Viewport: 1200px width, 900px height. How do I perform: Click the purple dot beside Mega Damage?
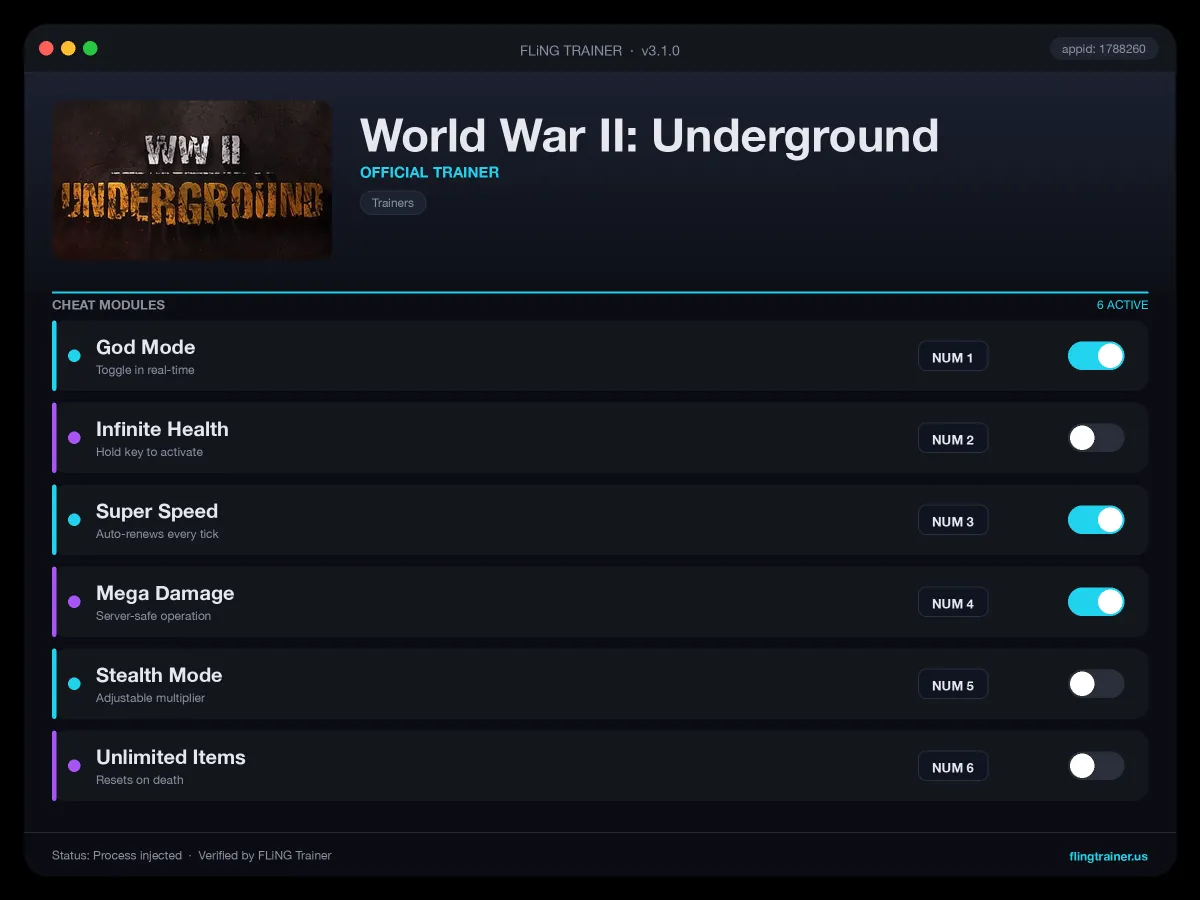point(74,602)
